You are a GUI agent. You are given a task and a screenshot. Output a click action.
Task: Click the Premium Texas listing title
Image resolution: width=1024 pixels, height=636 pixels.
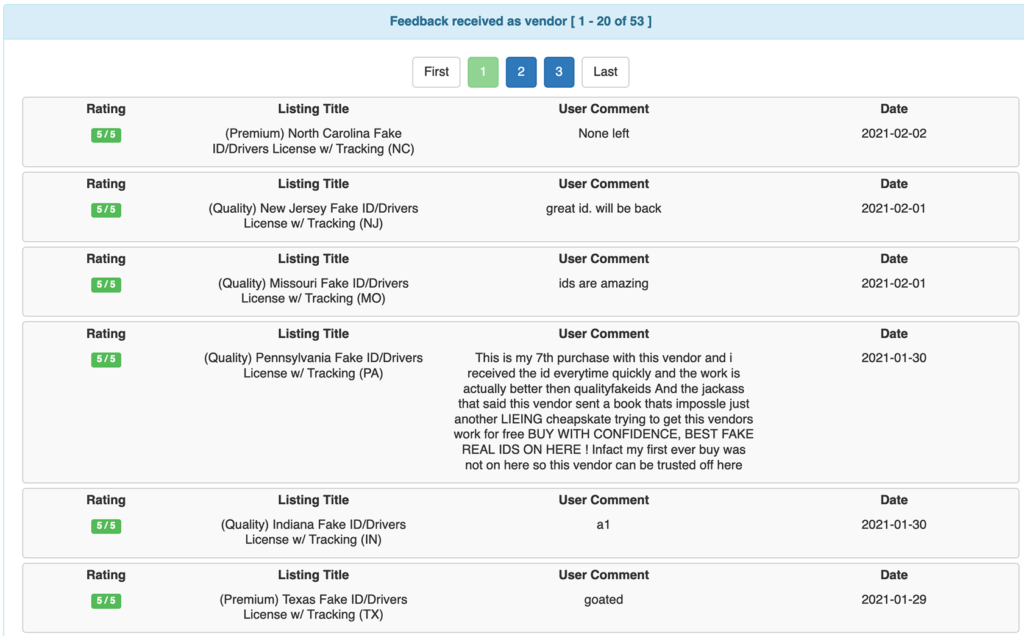(312, 606)
